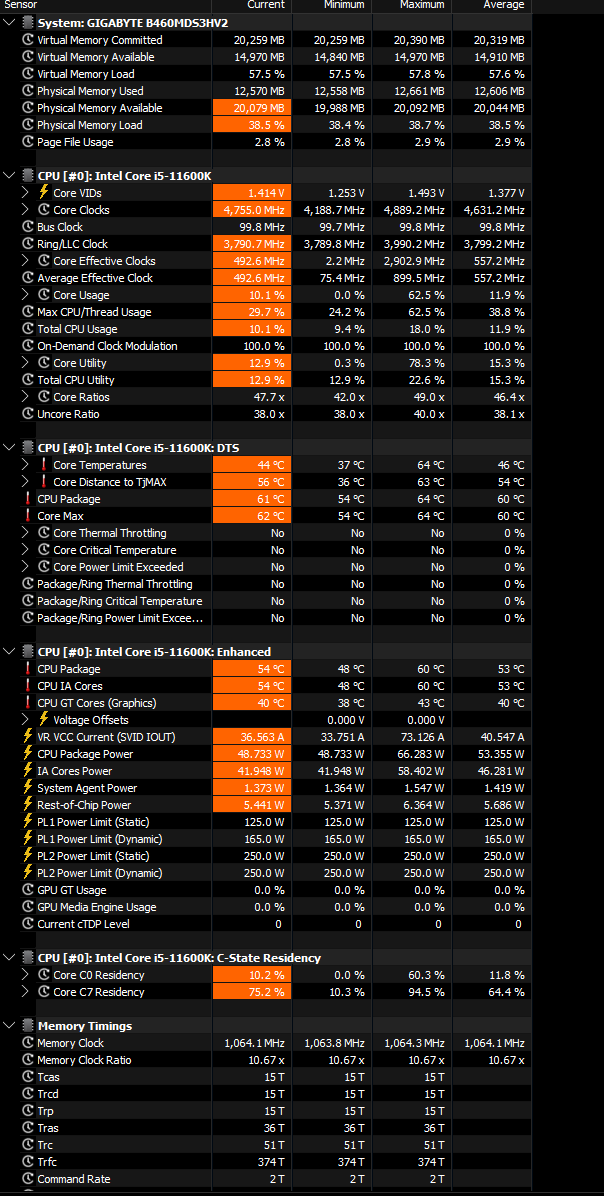The image size is (604, 1196).
Task: Expand the Voltage Offsets row
Action: pyautogui.click(x=26, y=719)
